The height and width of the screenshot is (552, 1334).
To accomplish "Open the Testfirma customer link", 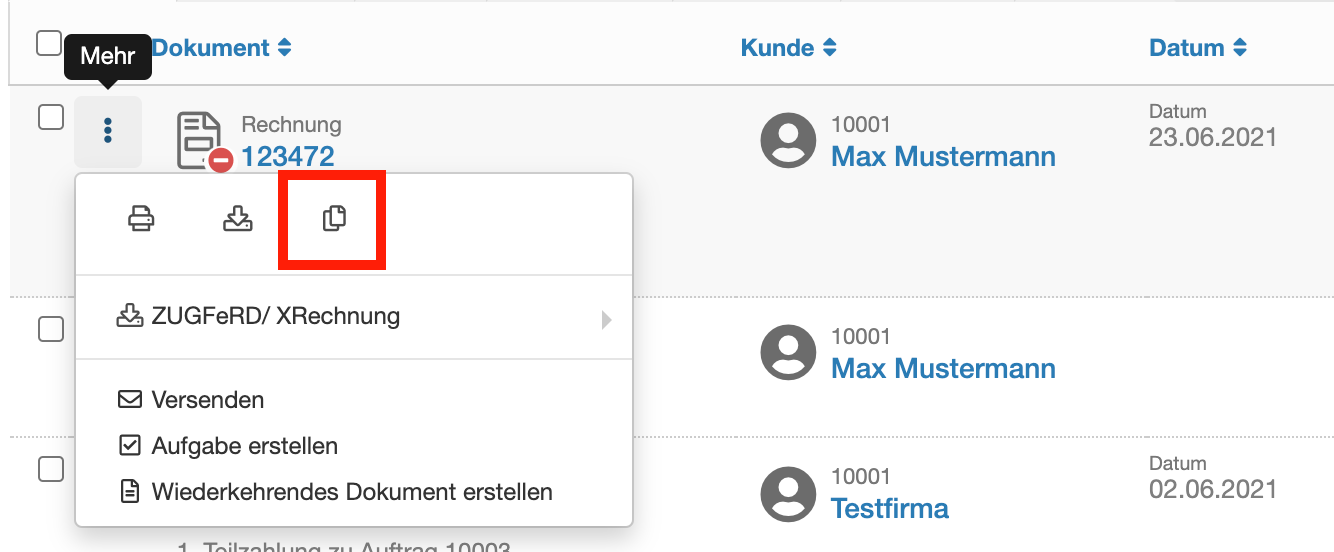I will (x=890, y=508).
